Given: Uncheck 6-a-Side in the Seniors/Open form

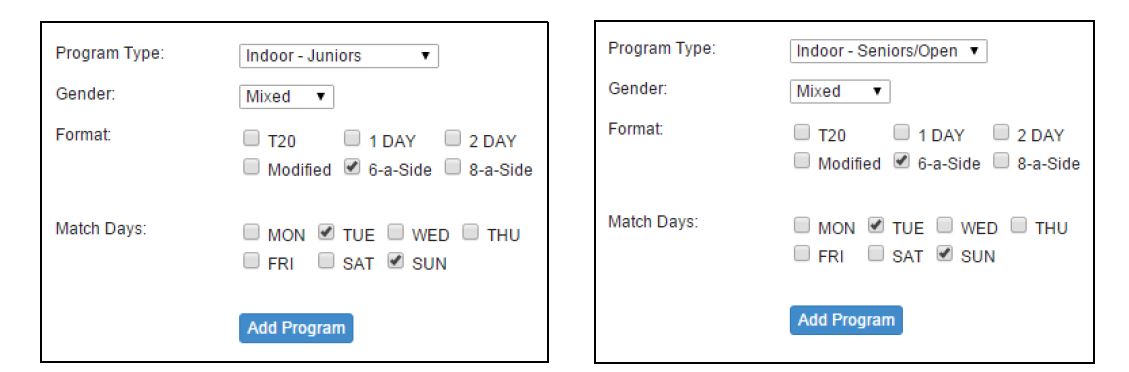Looking at the screenshot, I should 901,162.
